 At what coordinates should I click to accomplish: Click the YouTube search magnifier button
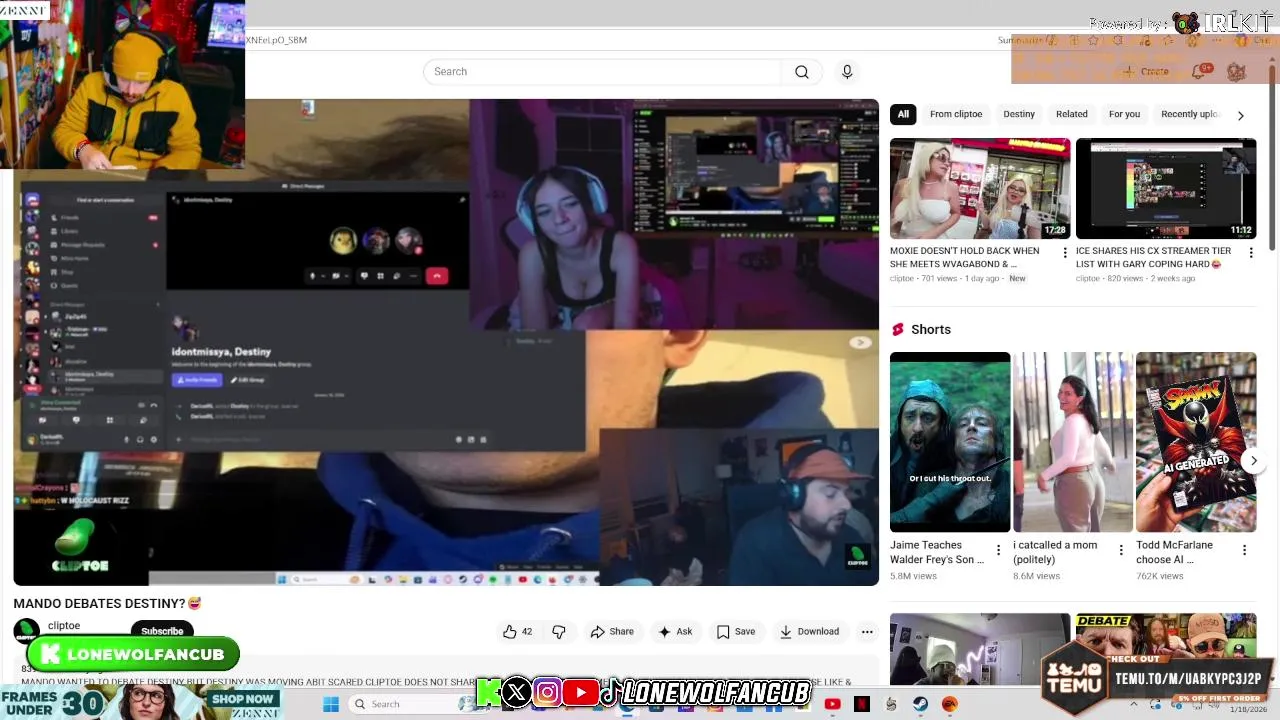802,72
